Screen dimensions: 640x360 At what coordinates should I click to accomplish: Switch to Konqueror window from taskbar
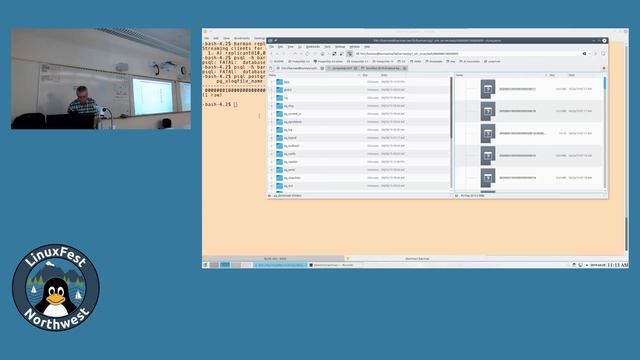[280, 265]
